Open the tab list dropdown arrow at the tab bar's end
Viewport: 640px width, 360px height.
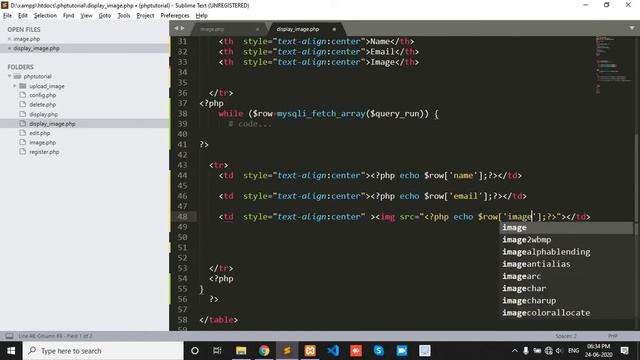[x=632, y=28]
